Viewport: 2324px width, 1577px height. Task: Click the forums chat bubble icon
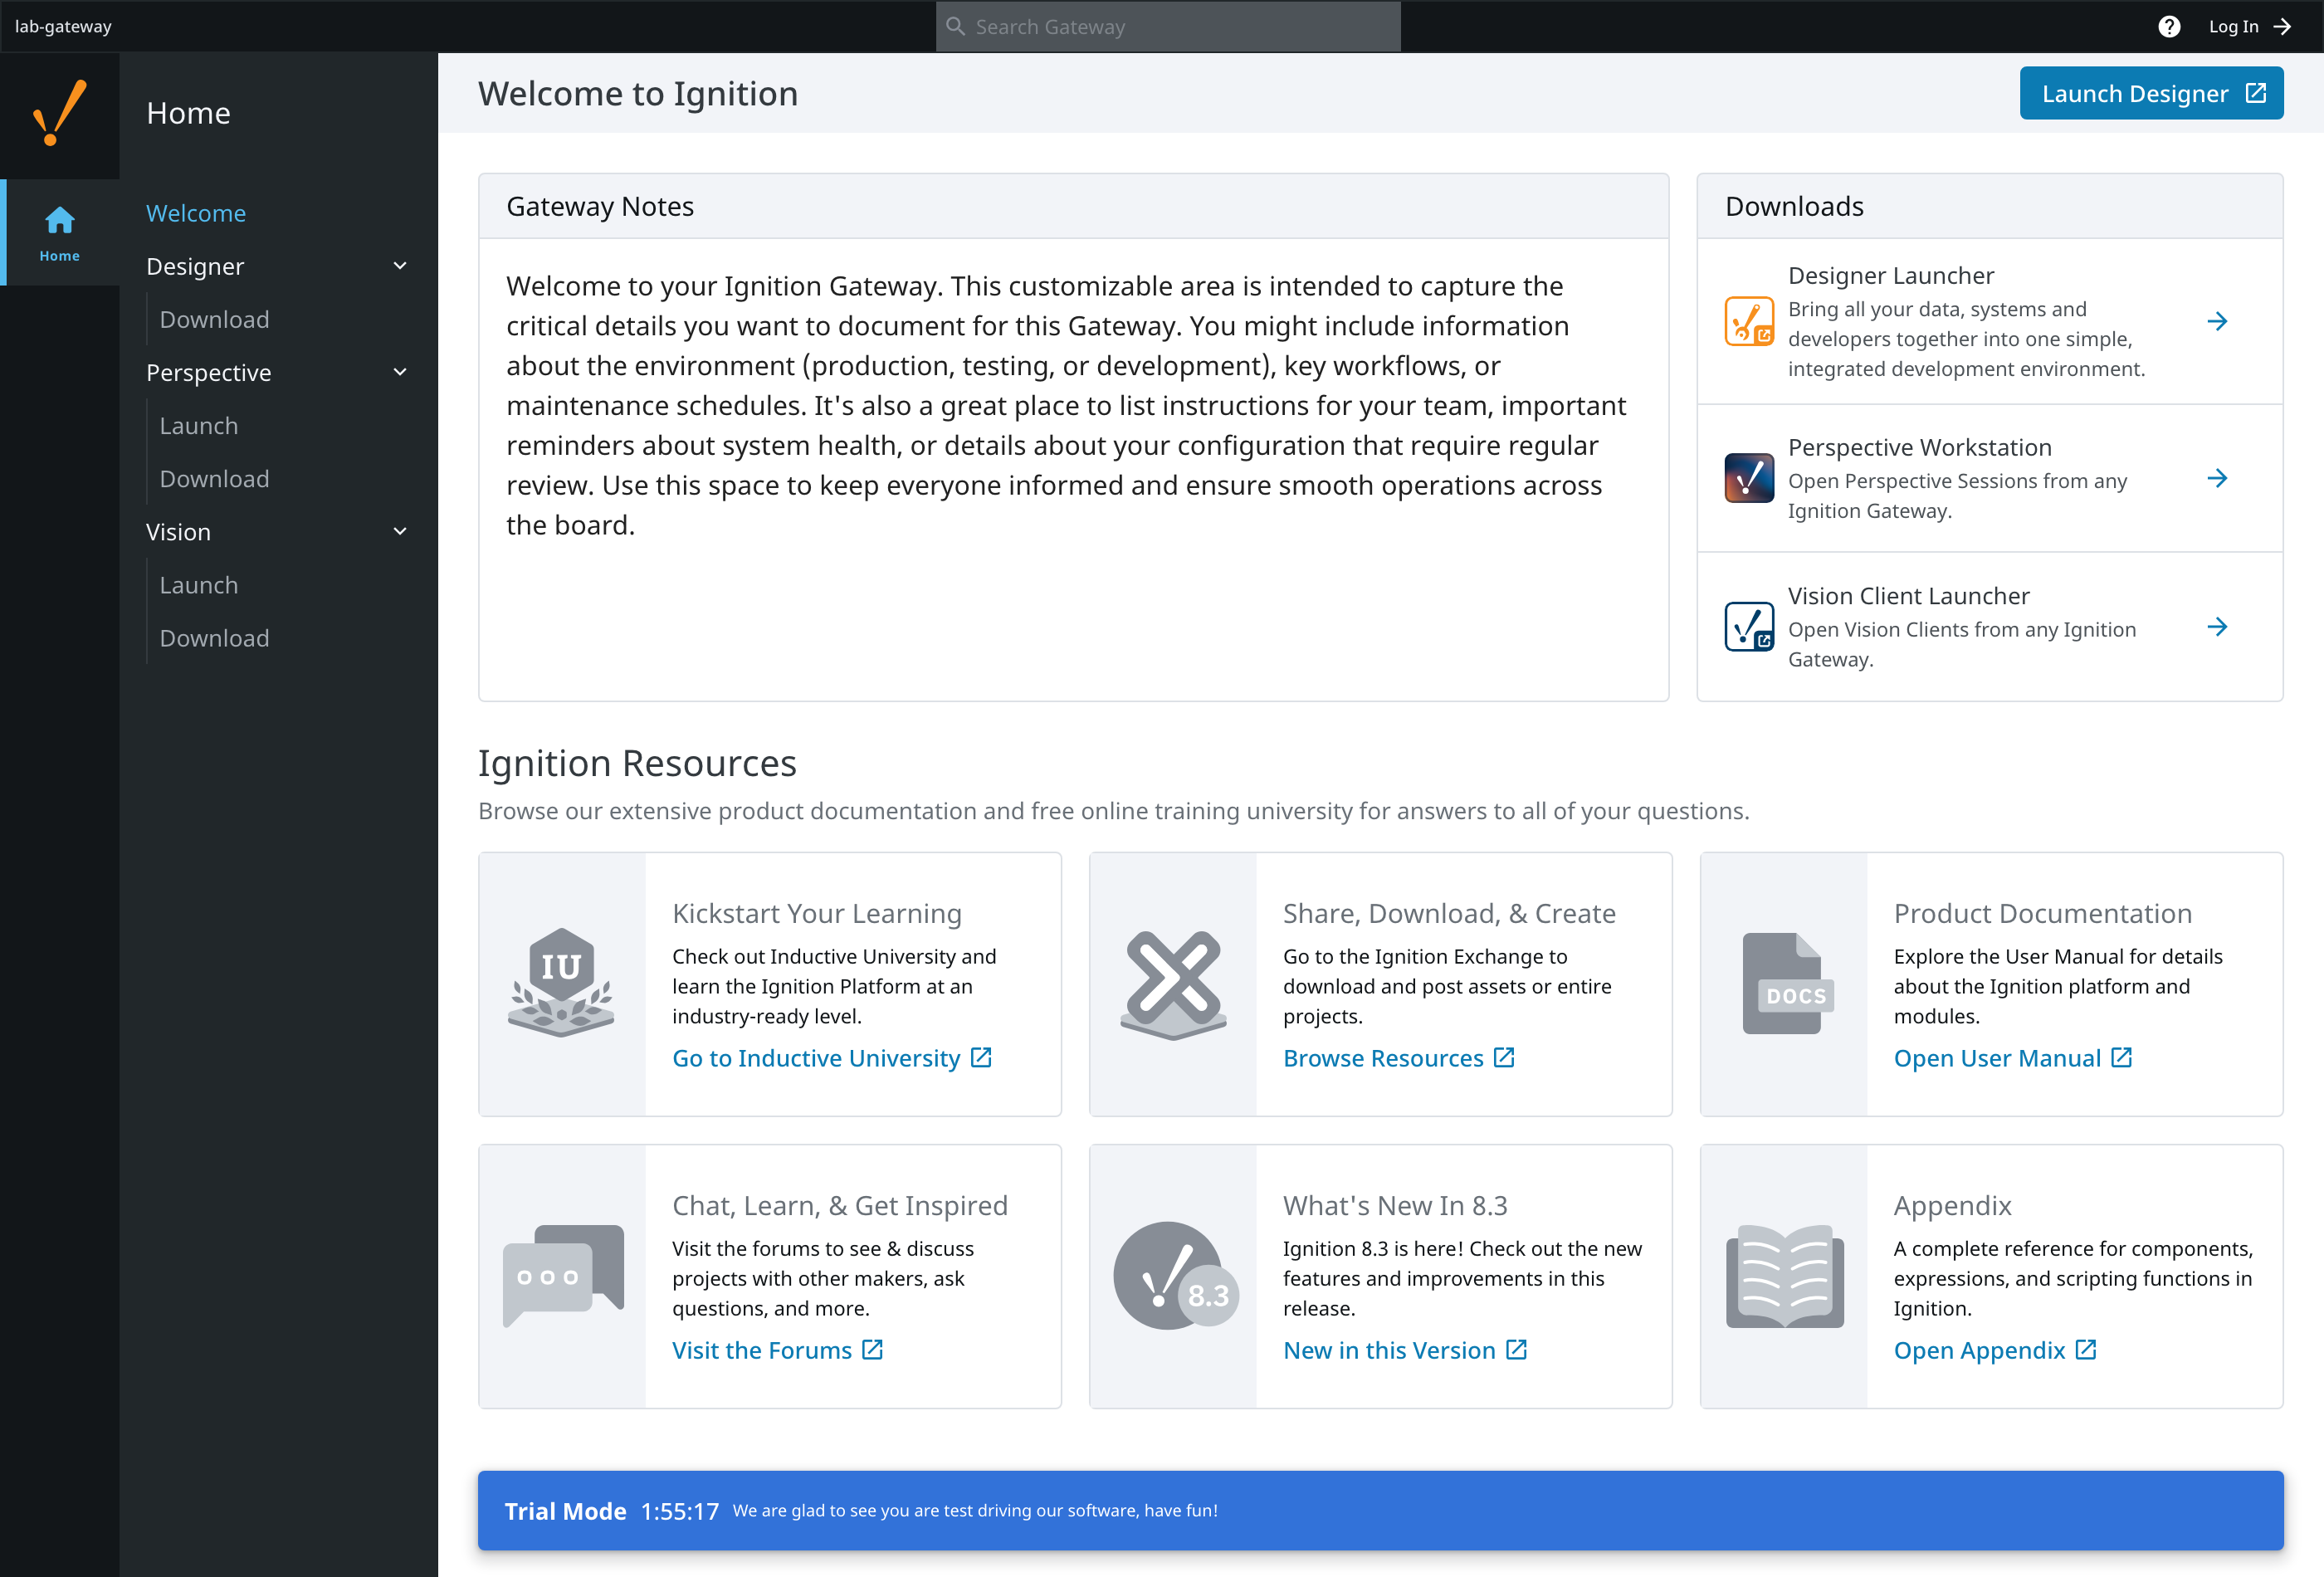[563, 1276]
